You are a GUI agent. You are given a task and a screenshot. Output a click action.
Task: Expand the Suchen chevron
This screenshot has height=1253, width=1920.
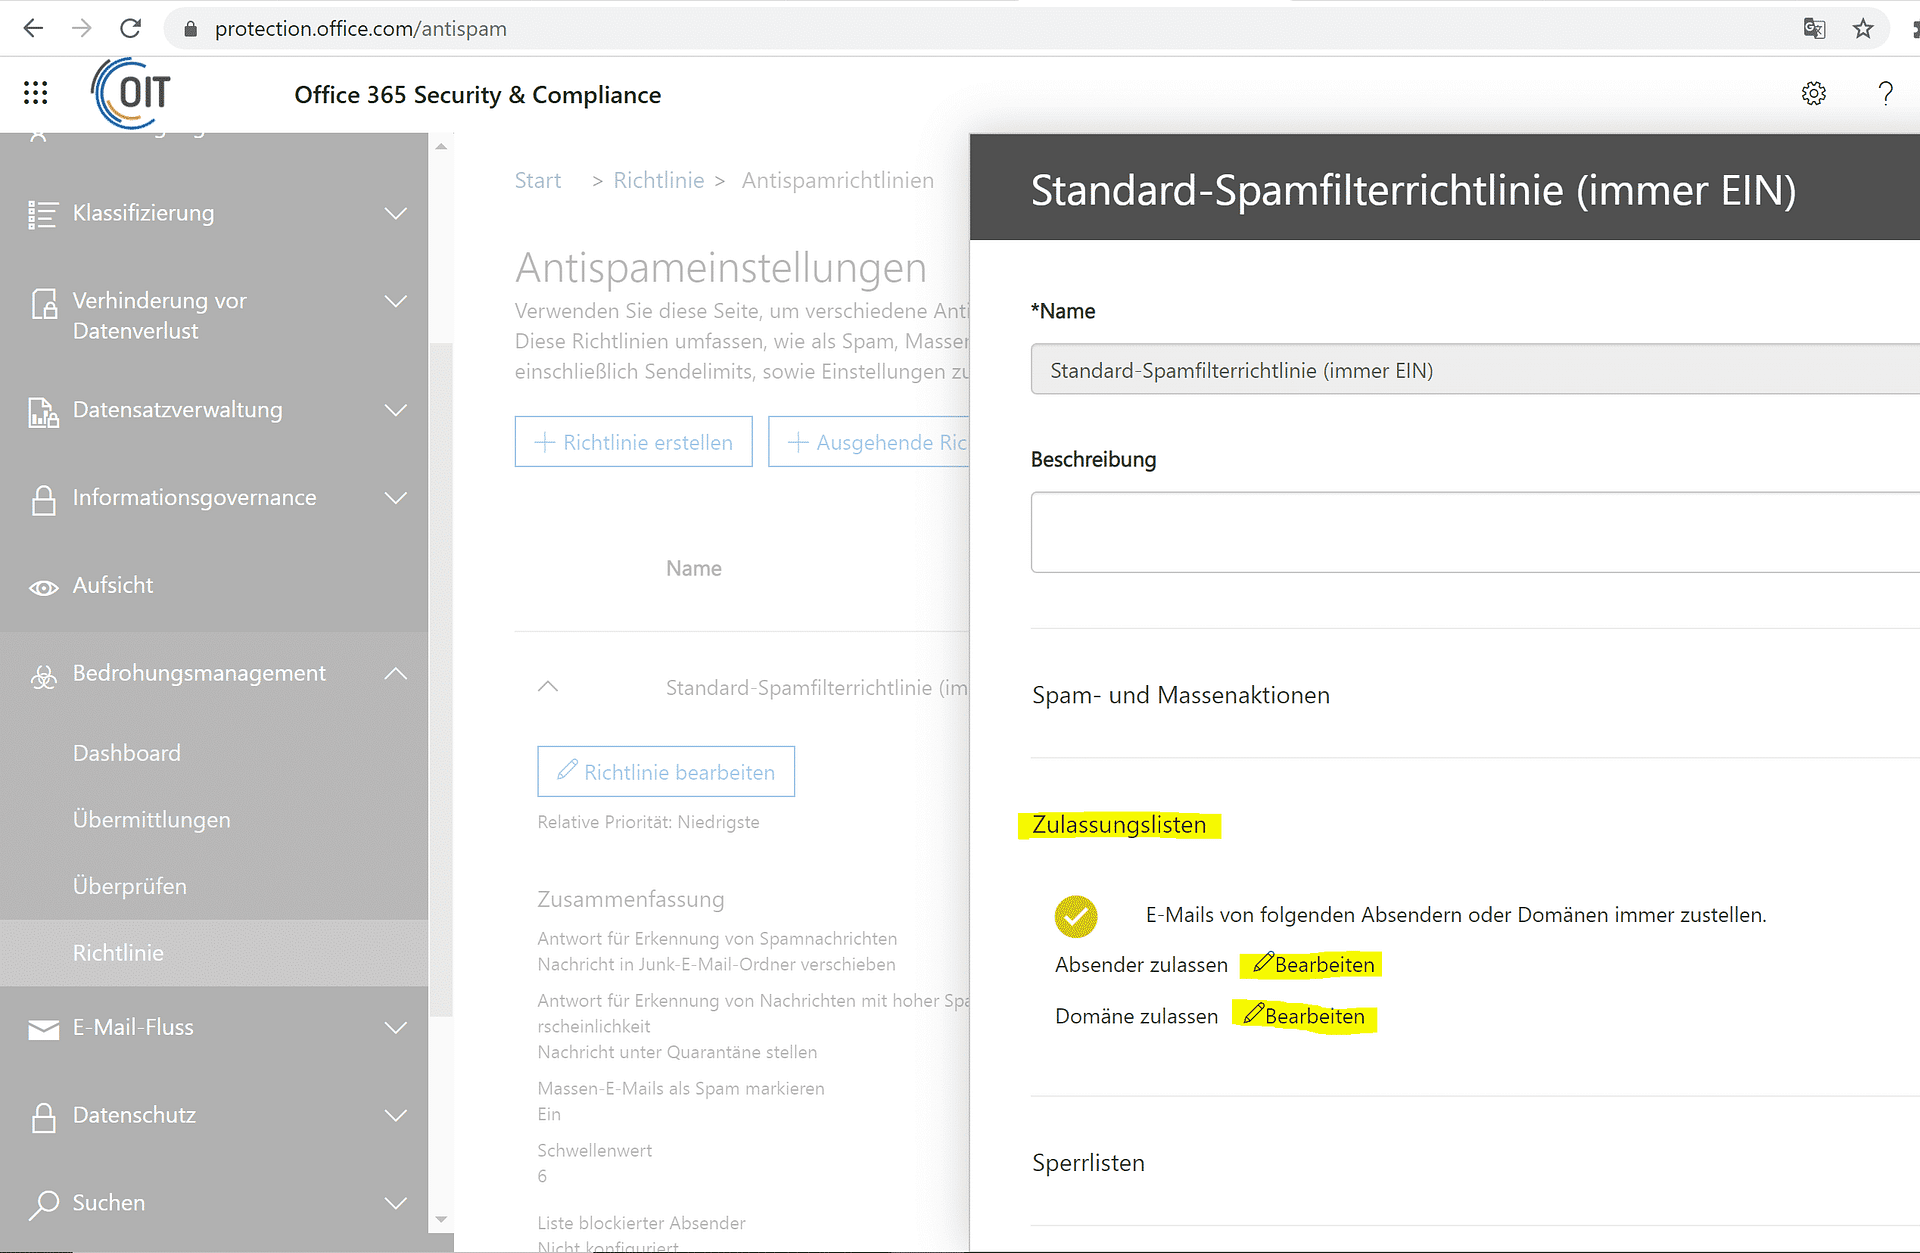click(396, 1203)
